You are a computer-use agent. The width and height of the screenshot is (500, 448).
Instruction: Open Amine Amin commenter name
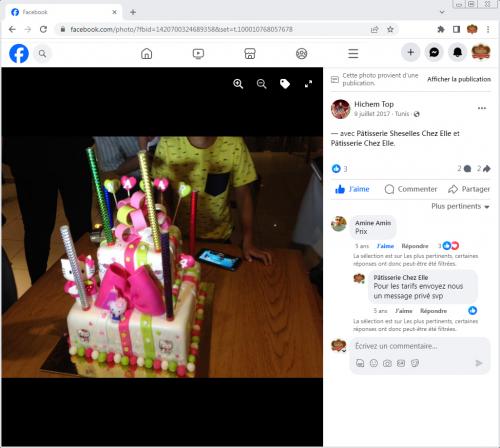point(373,223)
